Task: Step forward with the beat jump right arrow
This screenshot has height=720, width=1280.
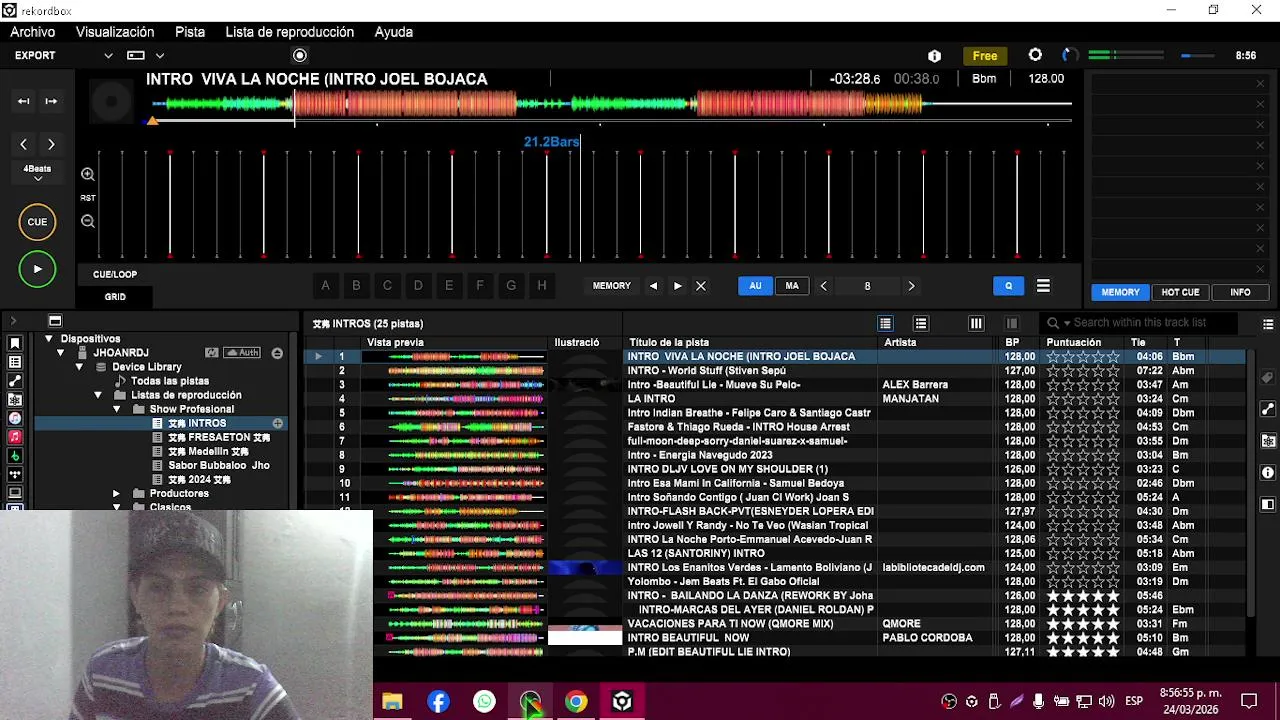Action: pos(51,144)
